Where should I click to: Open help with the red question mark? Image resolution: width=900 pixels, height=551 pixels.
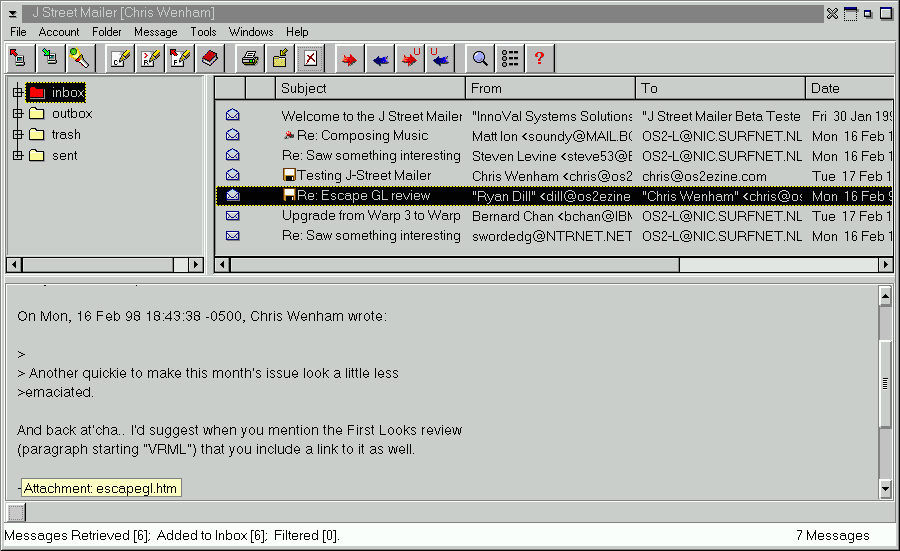pos(540,59)
